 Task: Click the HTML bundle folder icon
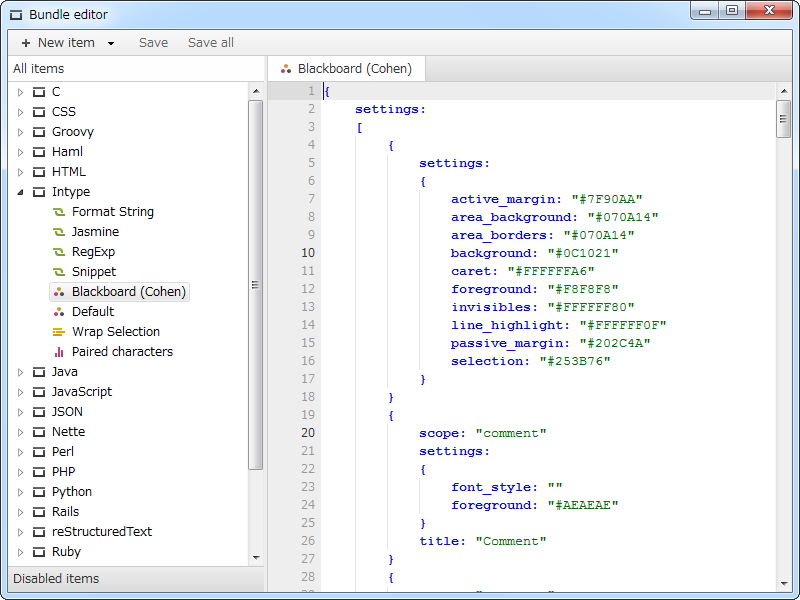point(39,172)
